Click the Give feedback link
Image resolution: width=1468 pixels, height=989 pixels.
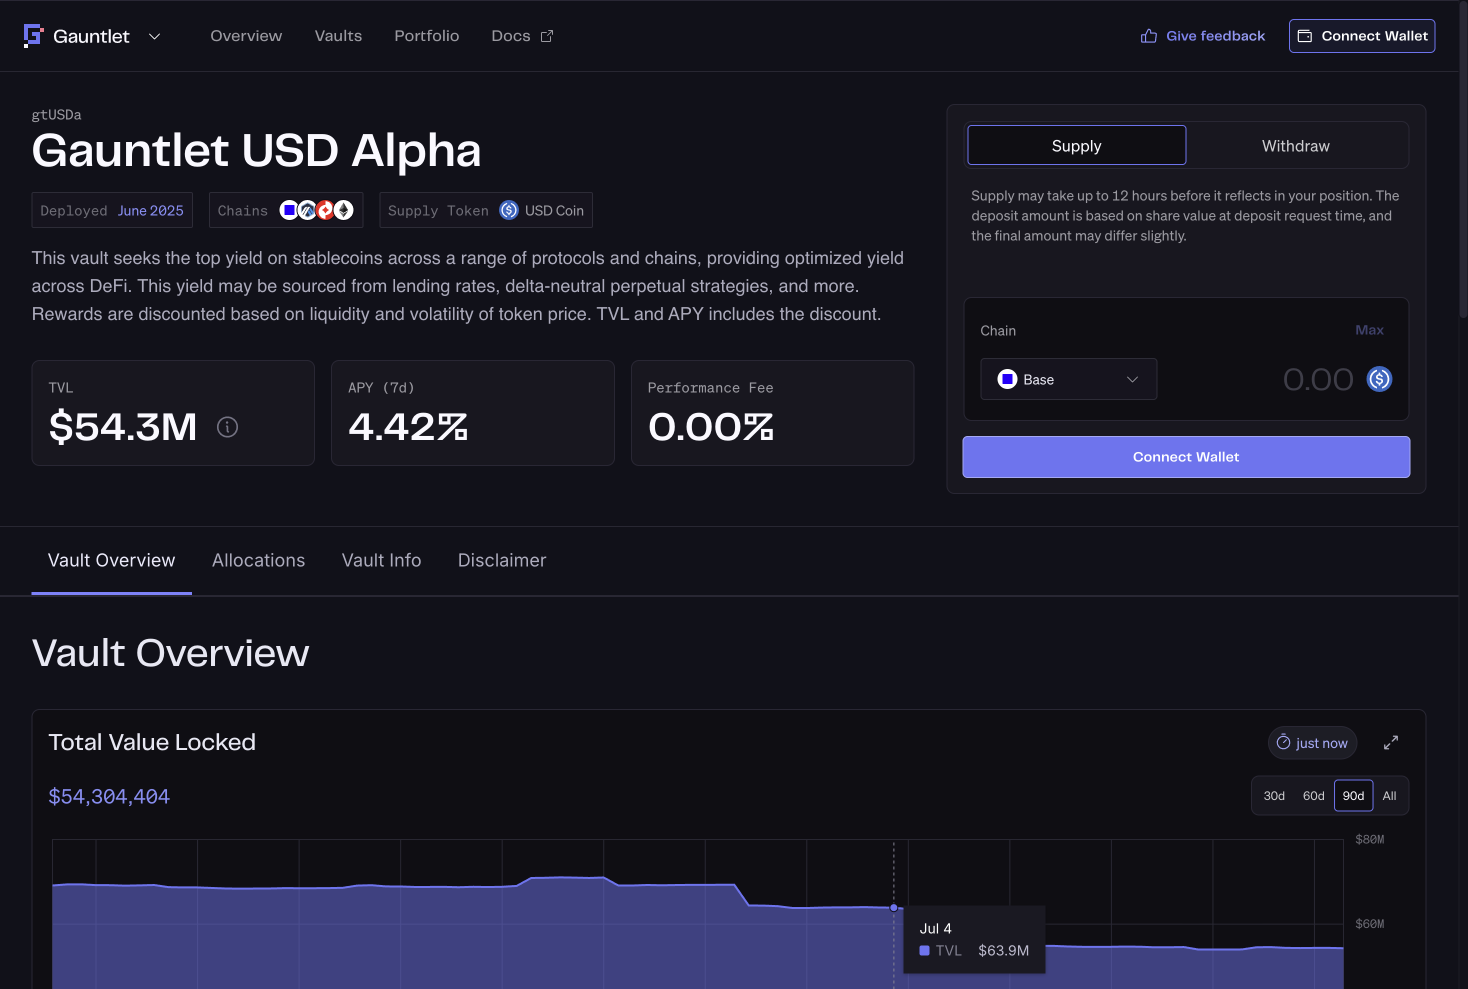click(1215, 36)
